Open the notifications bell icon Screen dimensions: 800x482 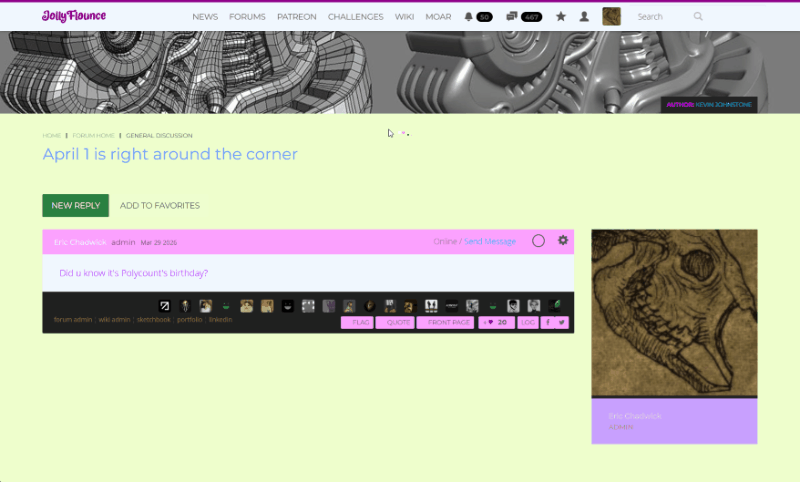click(x=469, y=17)
